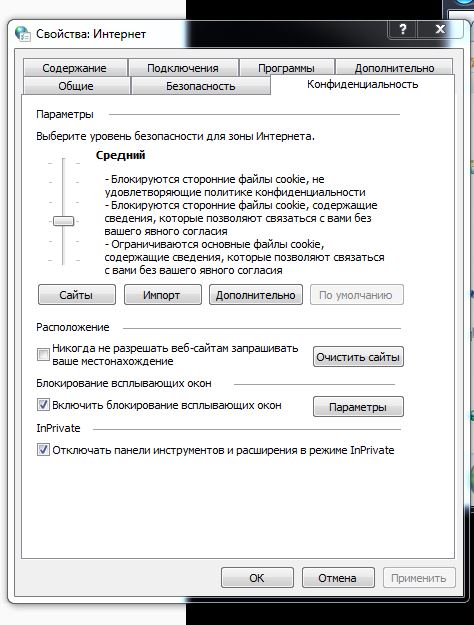Select the Программы tab
The width and height of the screenshot is (474, 625).
(x=286, y=67)
